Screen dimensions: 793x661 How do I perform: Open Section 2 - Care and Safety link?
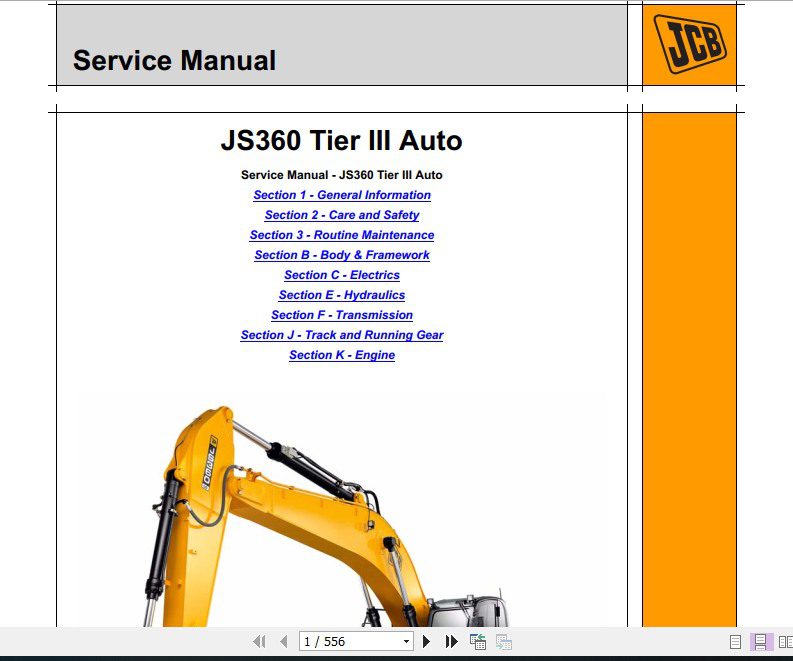[x=342, y=215]
